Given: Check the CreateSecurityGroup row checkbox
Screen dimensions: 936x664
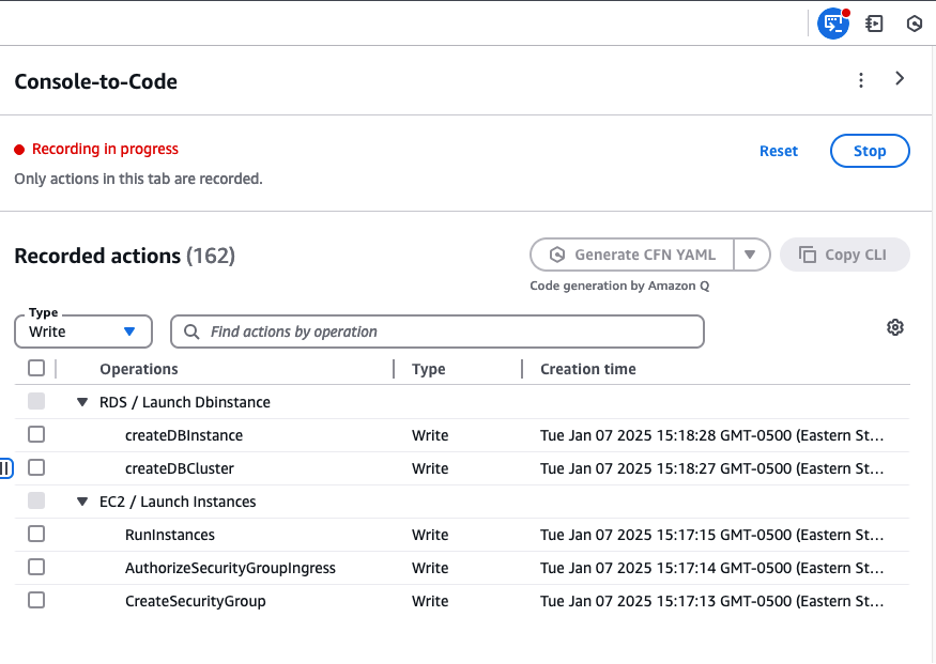Looking at the screenshot, I should tap(36, 600).
